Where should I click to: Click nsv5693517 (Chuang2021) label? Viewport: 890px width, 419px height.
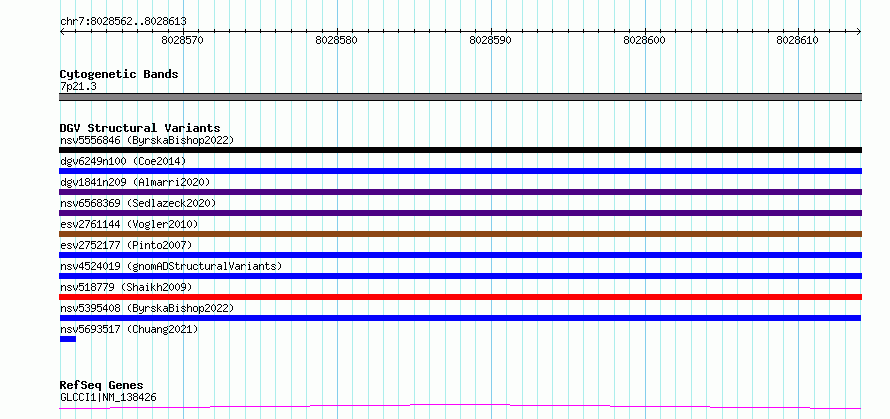tap(129, 329)
